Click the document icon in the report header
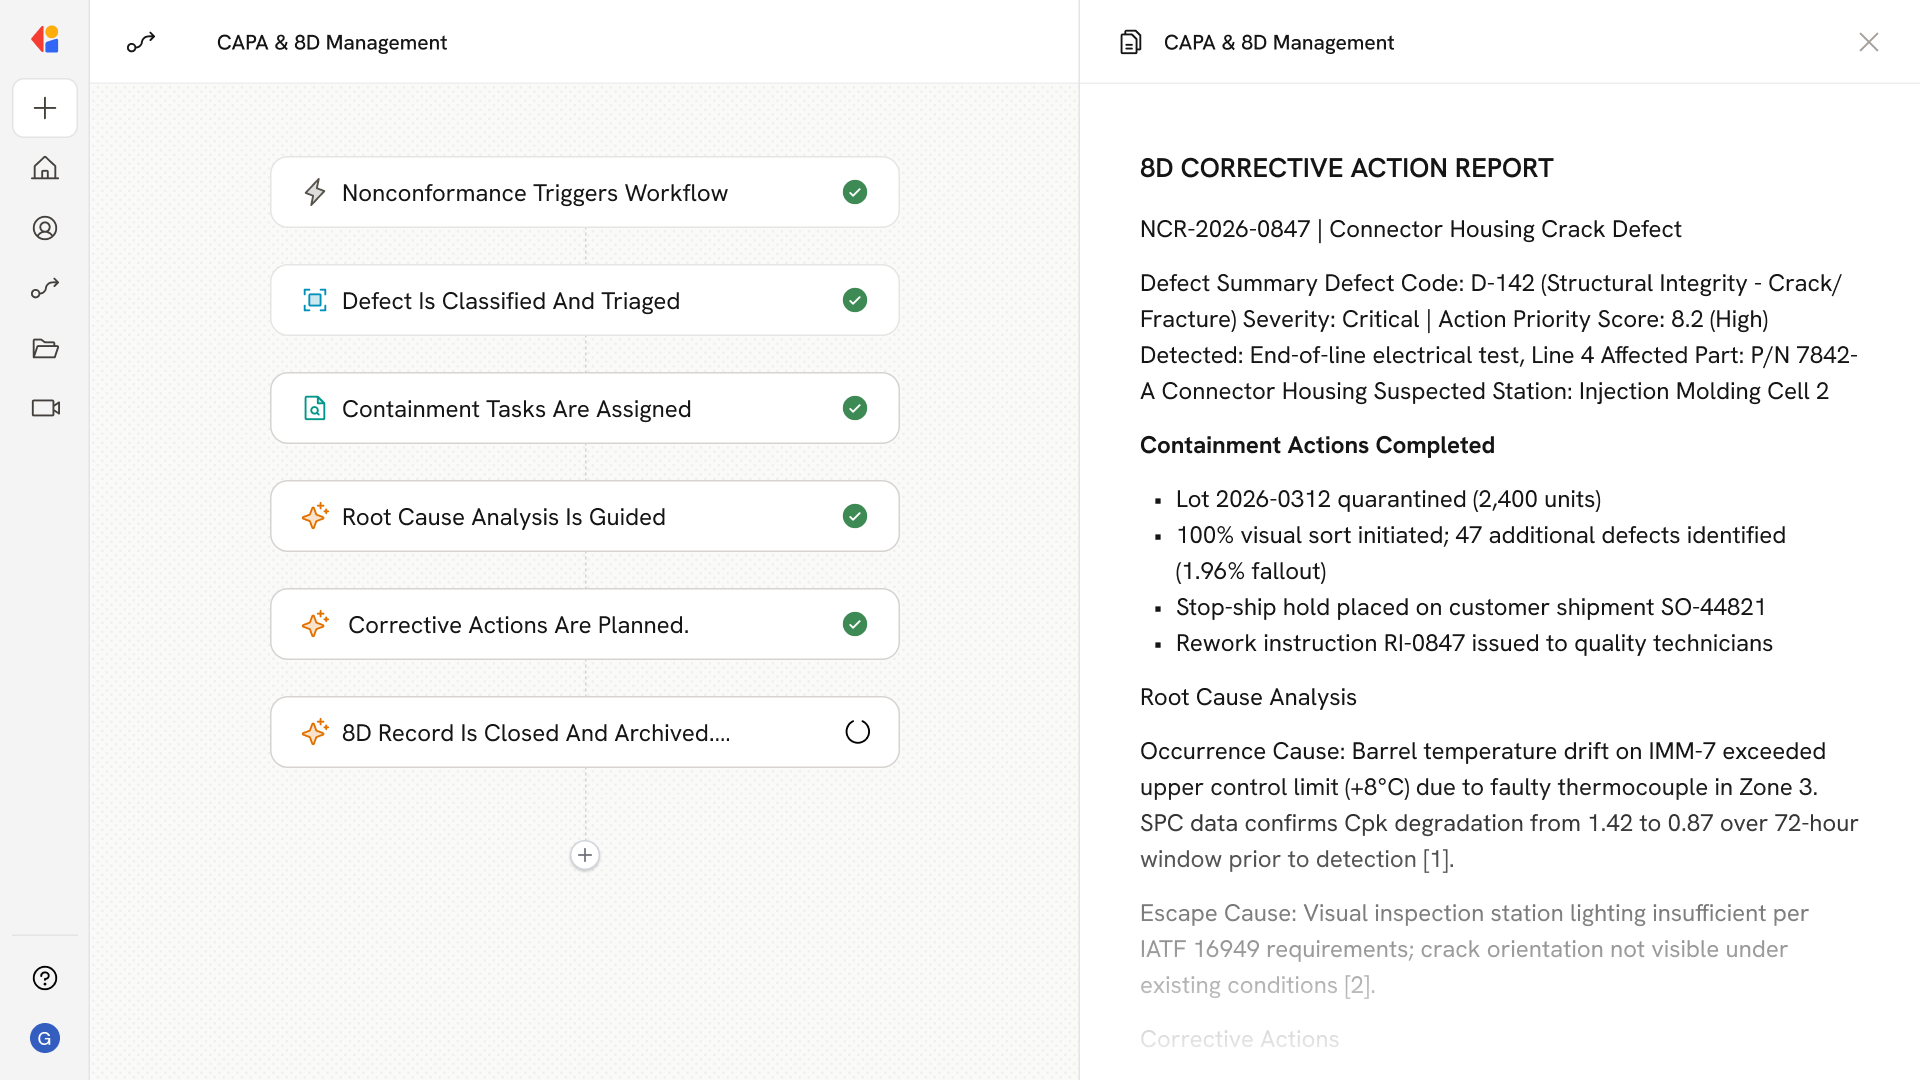 [1130, 42]
